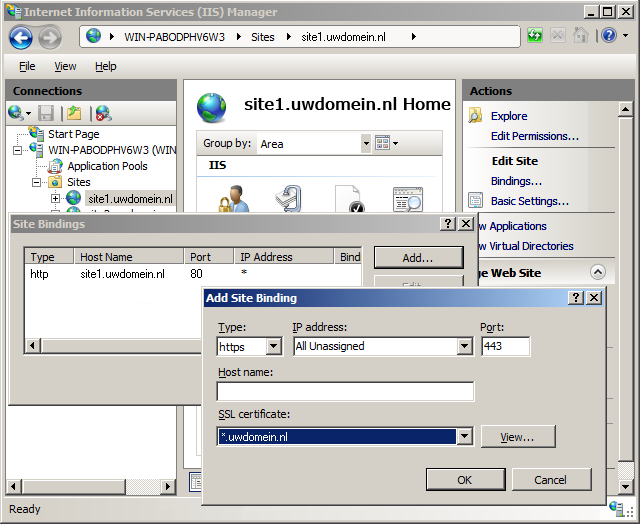640x524 pixels.
Task: Open the Type dropdown showing https
Action: pyautogui.click(x=274, y=346)
